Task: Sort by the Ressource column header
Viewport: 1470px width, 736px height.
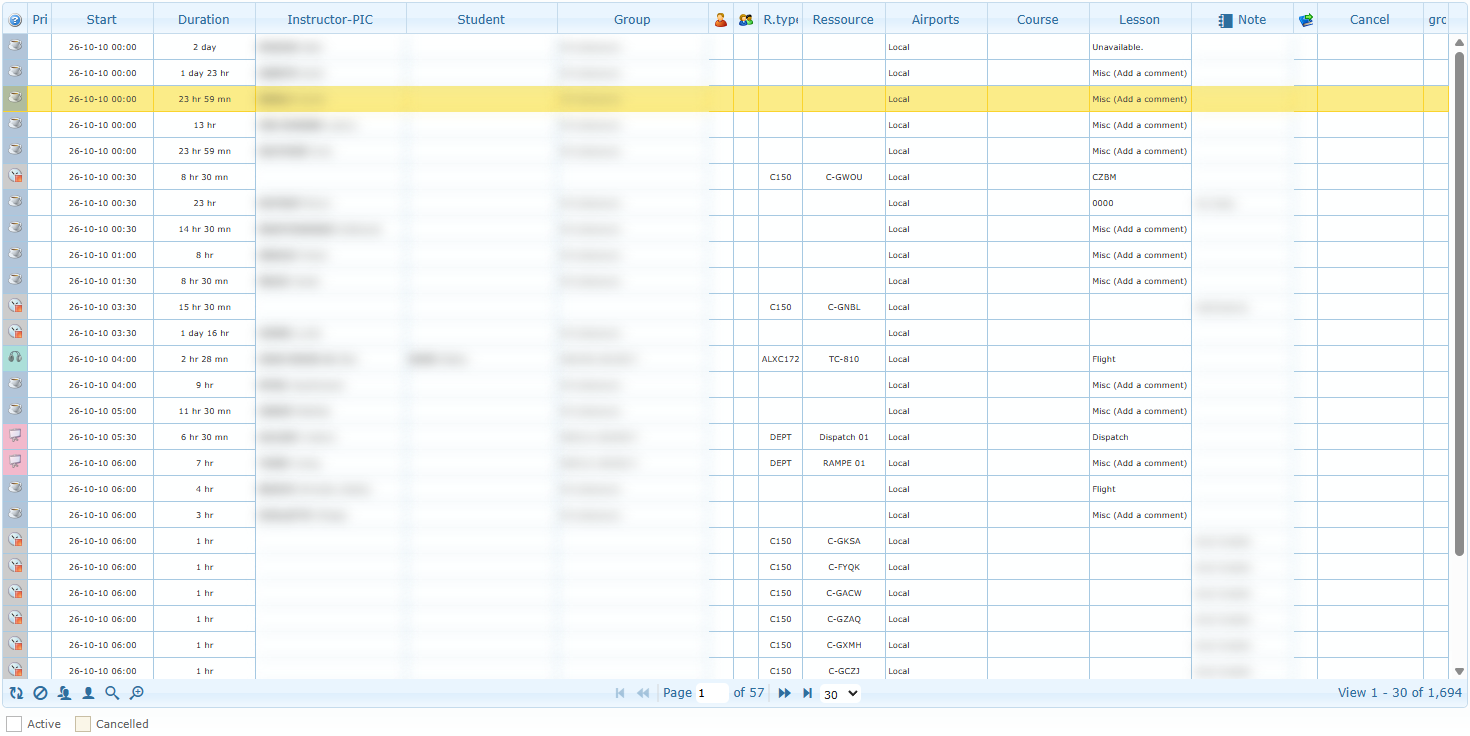Action: click(843, 19)
